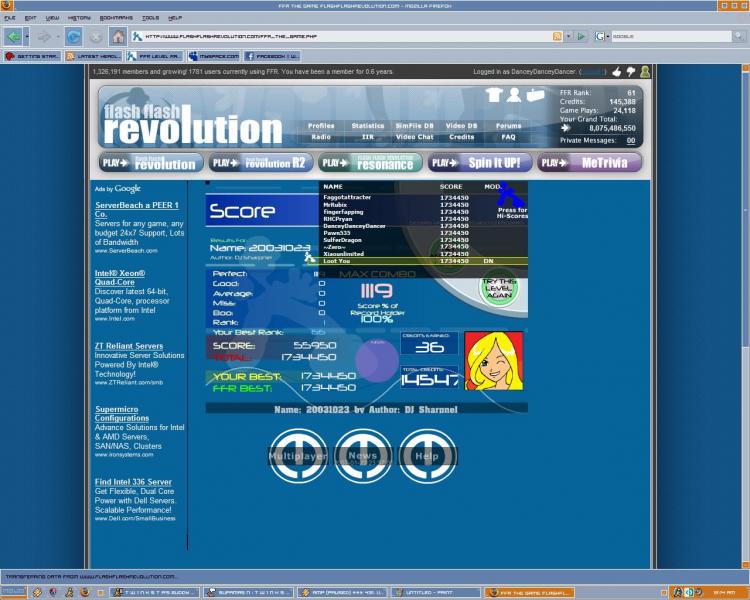Viewport: 750px width, 600px height.
Task: Open the Intel Xeon Quad-Core ad
Action: click(x=120, y=278)
